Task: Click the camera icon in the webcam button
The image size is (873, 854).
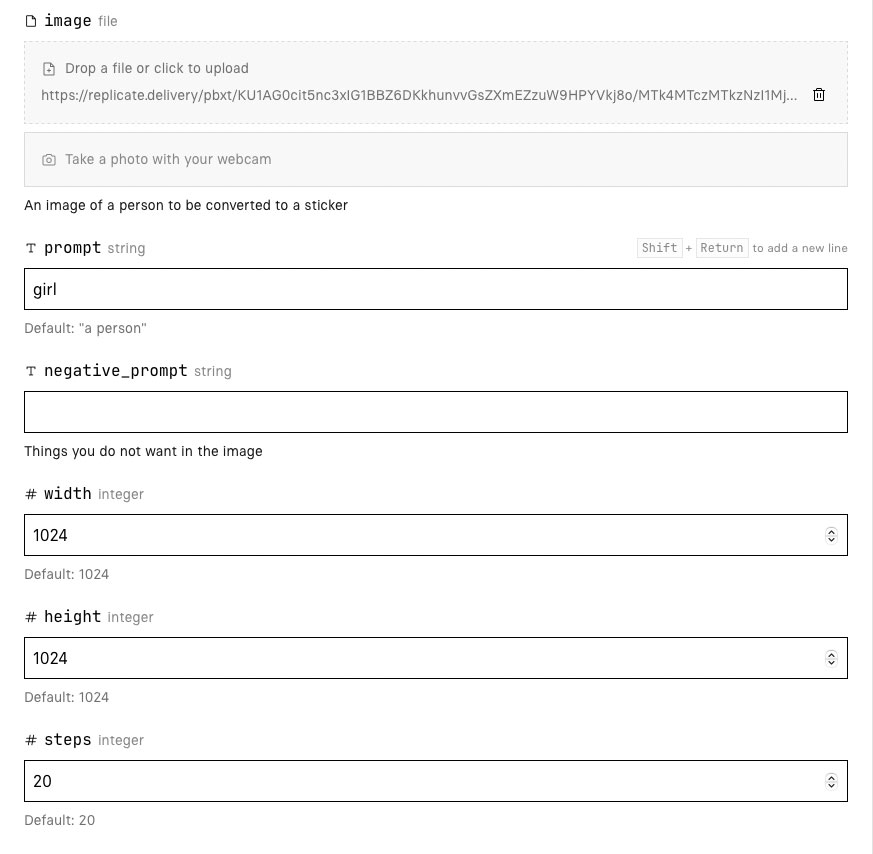Action: [49, 160]
